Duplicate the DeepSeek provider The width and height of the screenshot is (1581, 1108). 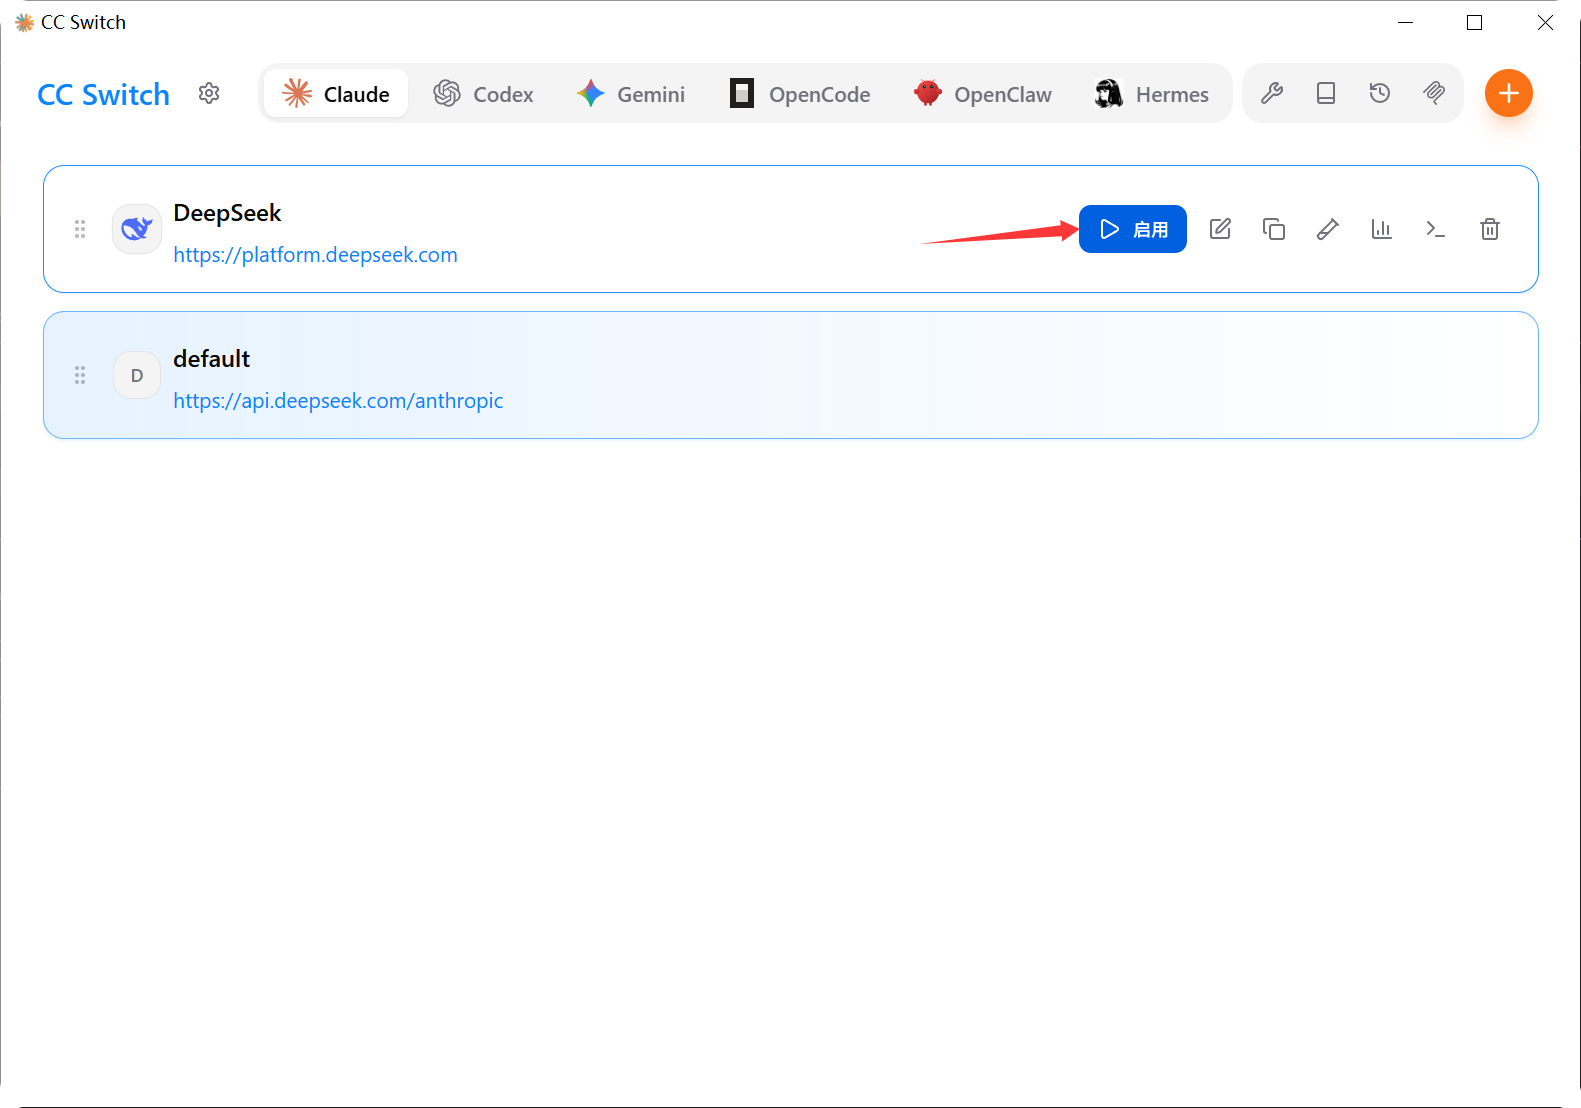click(x=1274, y=229)
